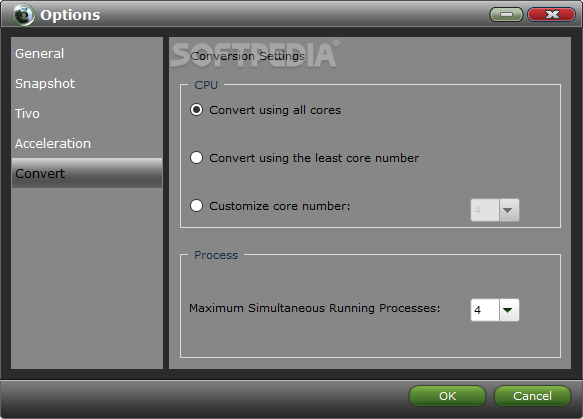The image size is (583, 419).
Task: Click Maximum Simultaneous Running Processes label
Action: click(315, 308)
